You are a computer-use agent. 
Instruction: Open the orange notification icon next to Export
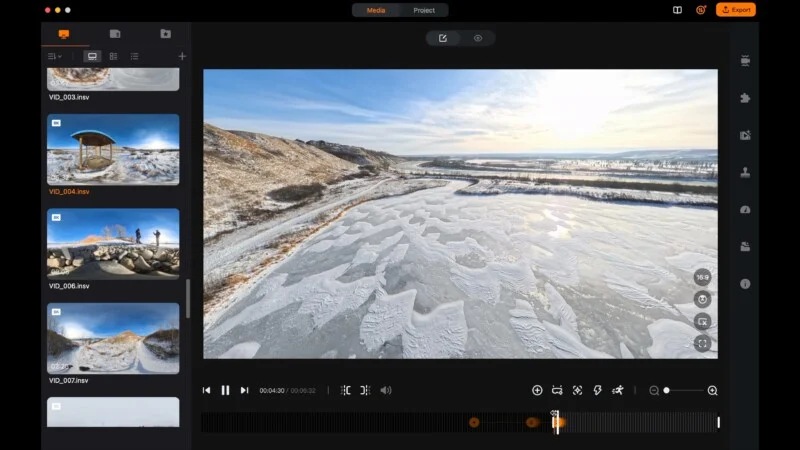(701, 10)
